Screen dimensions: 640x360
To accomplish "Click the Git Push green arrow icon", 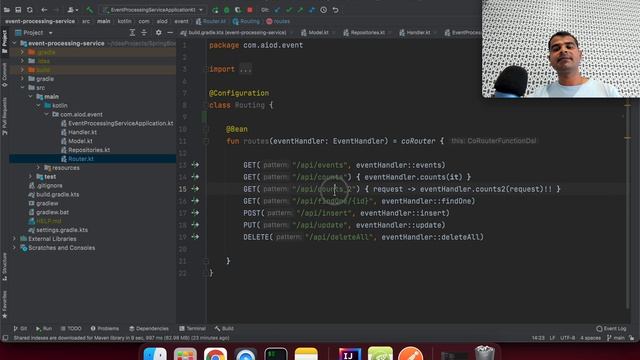I will (x=300, y=10).
